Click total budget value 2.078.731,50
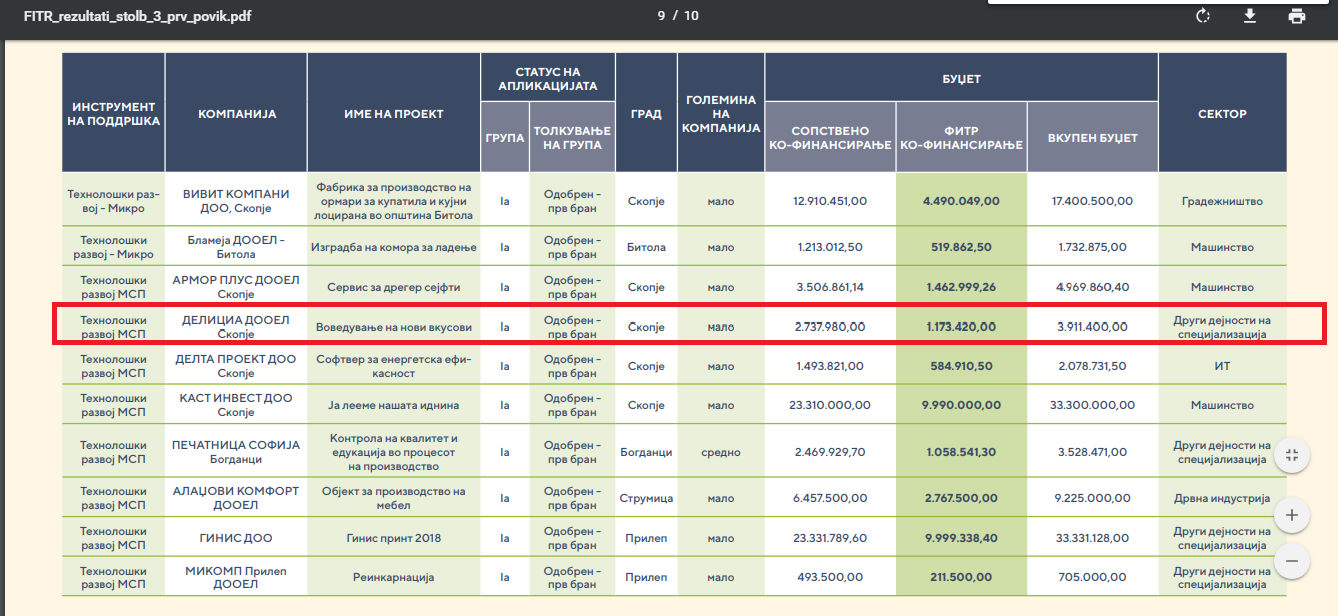Image resolution: width=1338 pixels, height=616 pixels. tap(1093, 367)
